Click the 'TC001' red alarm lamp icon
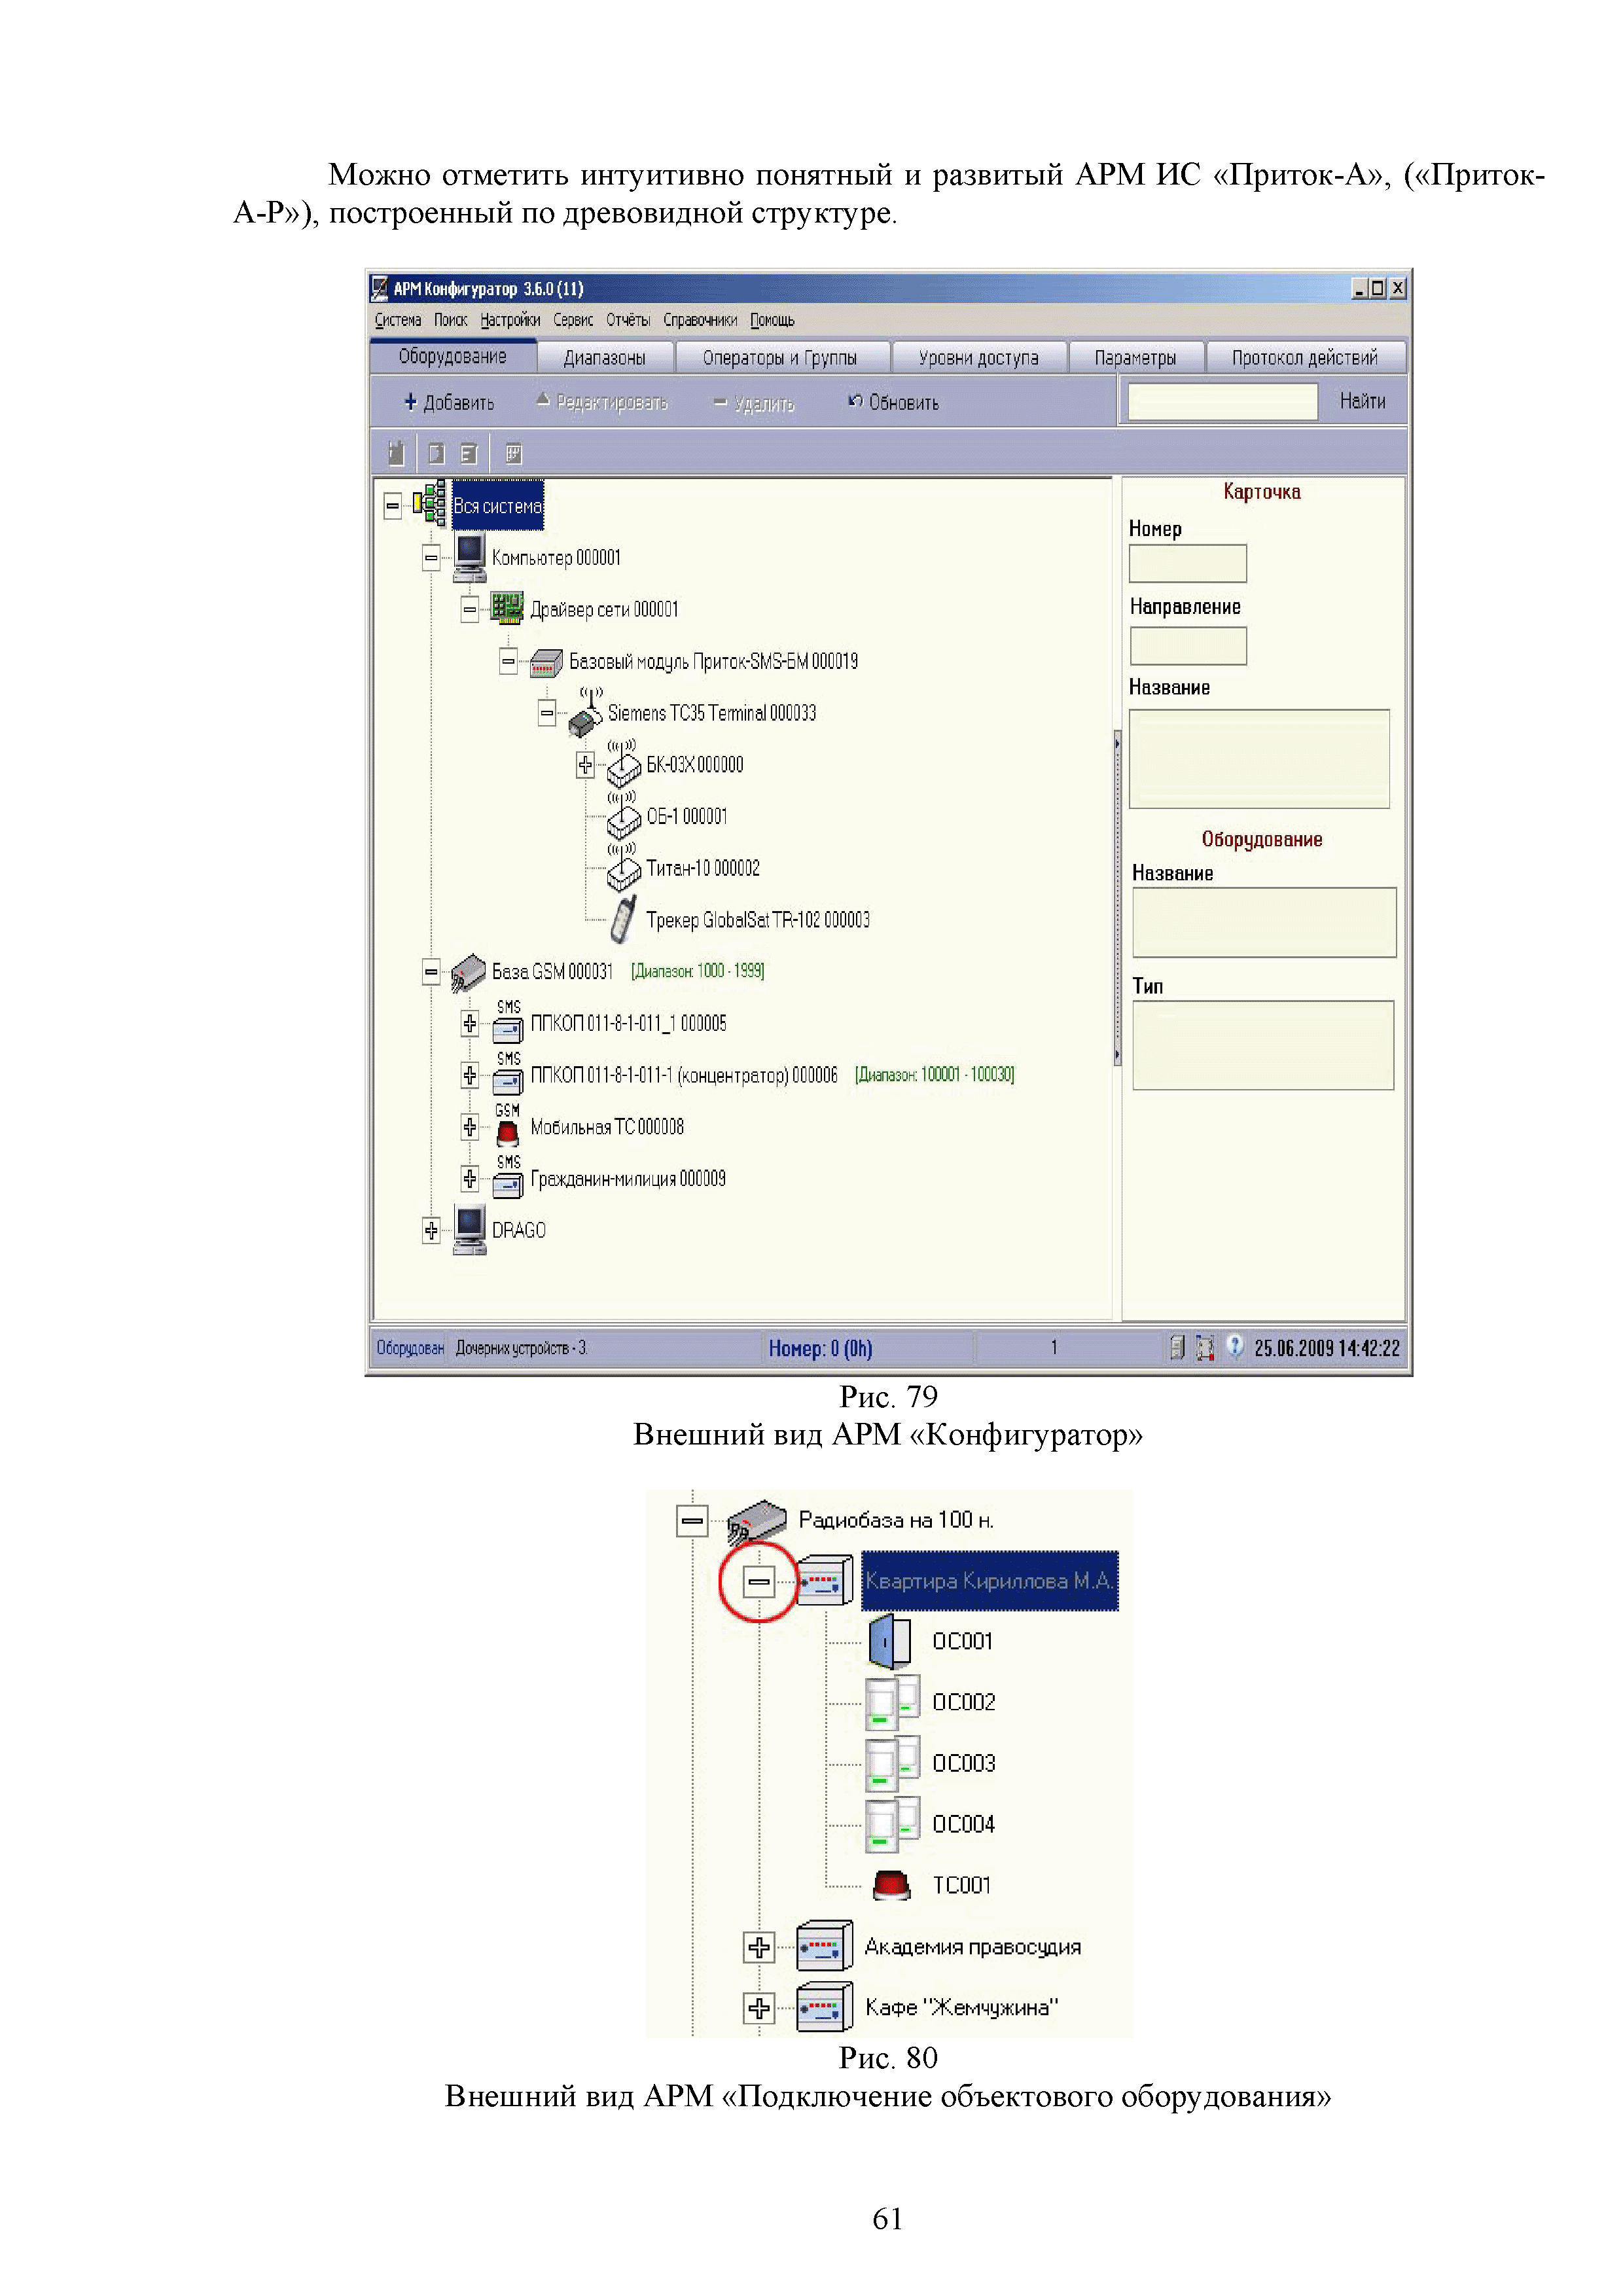The height and width of the screenshot is (2296, 1623). click(x=890, y=1885)
